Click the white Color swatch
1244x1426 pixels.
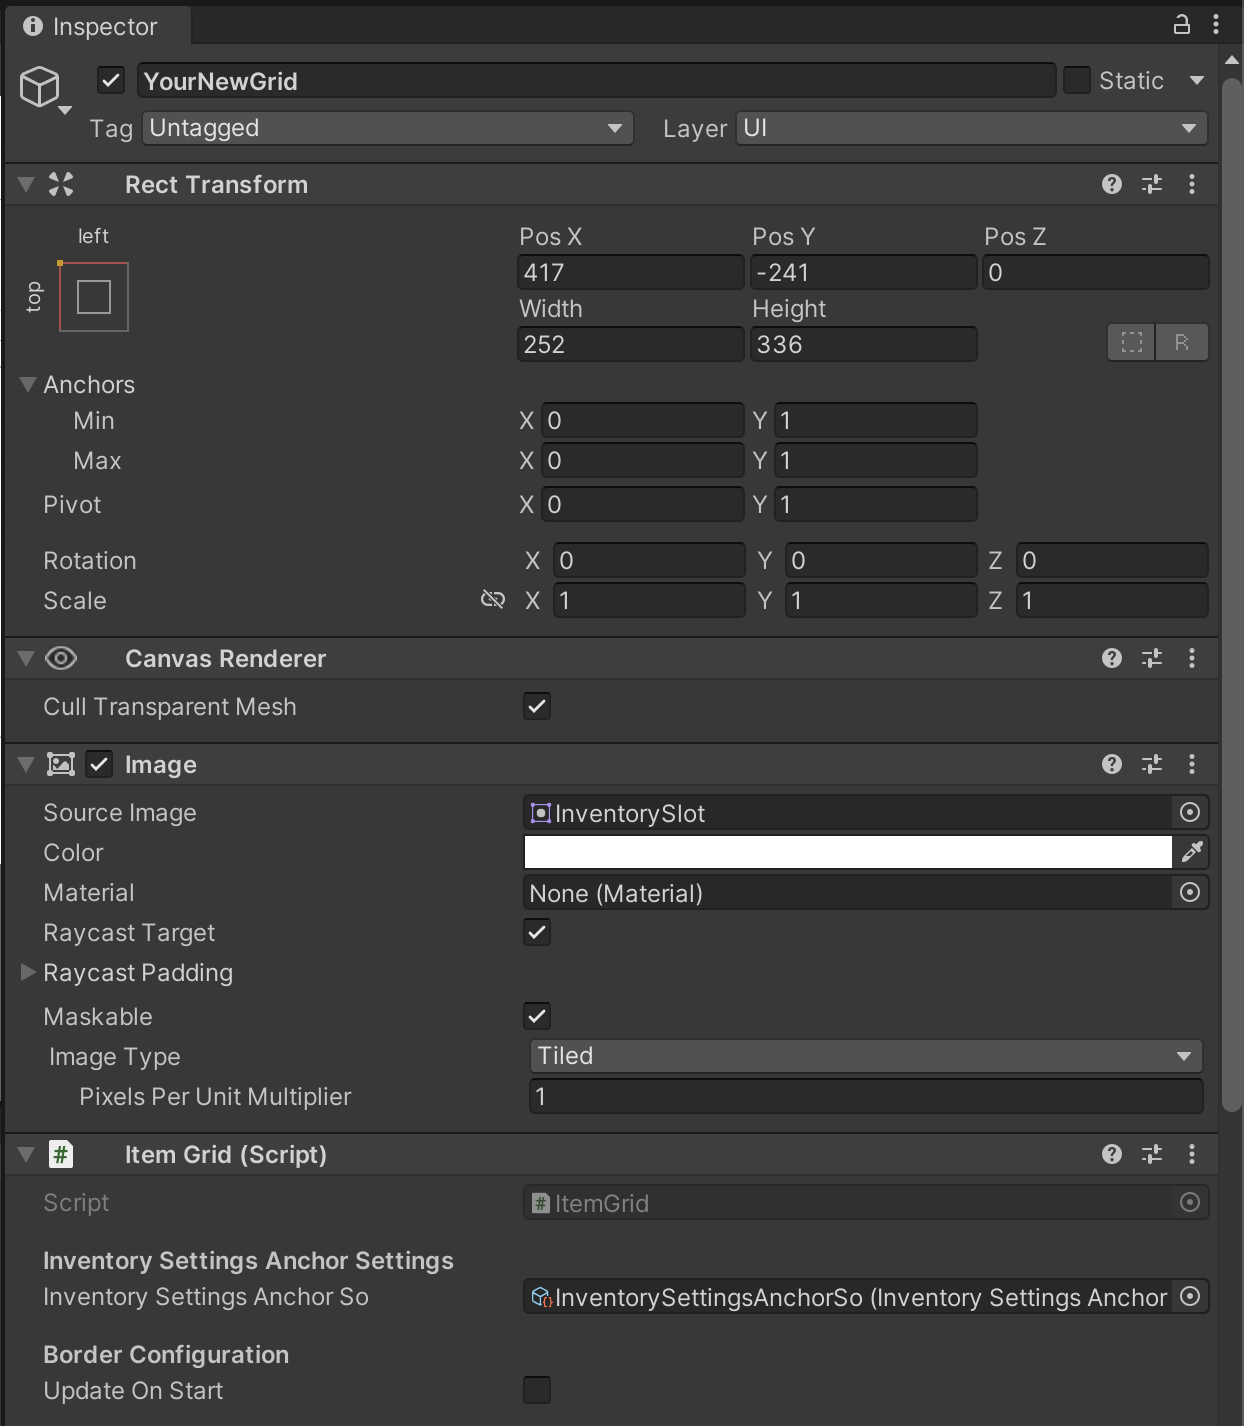coord(845,852)
